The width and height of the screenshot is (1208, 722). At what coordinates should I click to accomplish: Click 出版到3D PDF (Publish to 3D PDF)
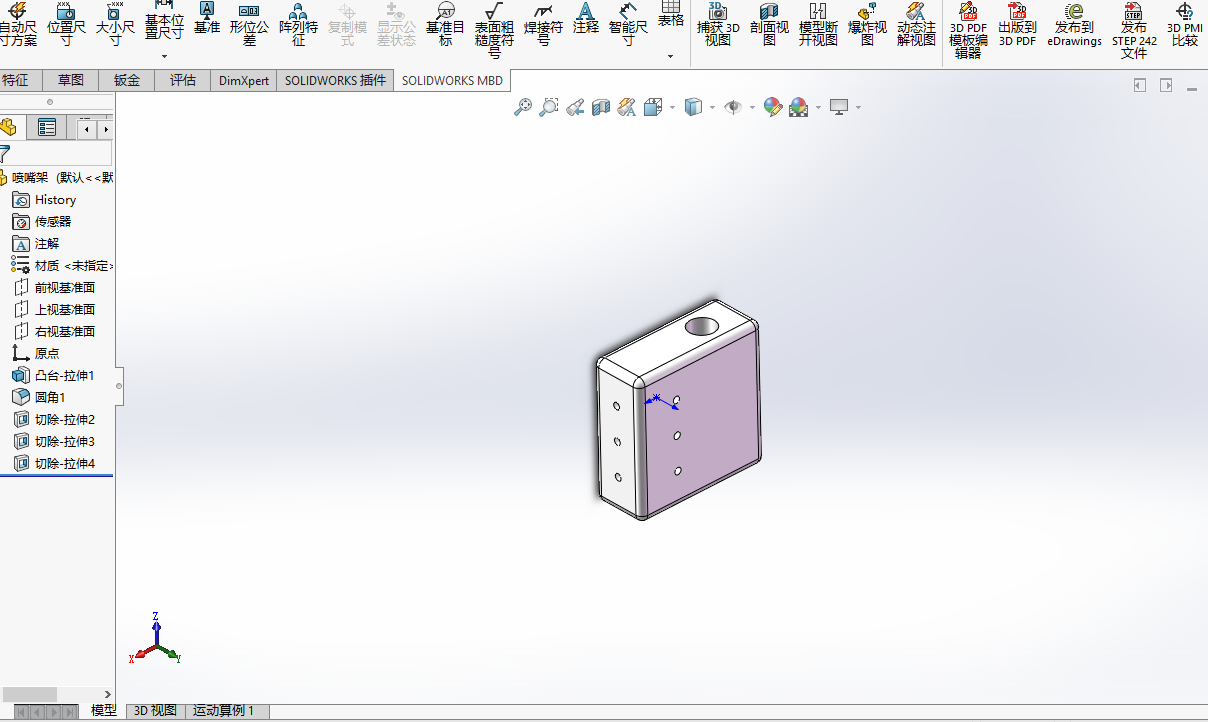click(x=1017, y=25)
